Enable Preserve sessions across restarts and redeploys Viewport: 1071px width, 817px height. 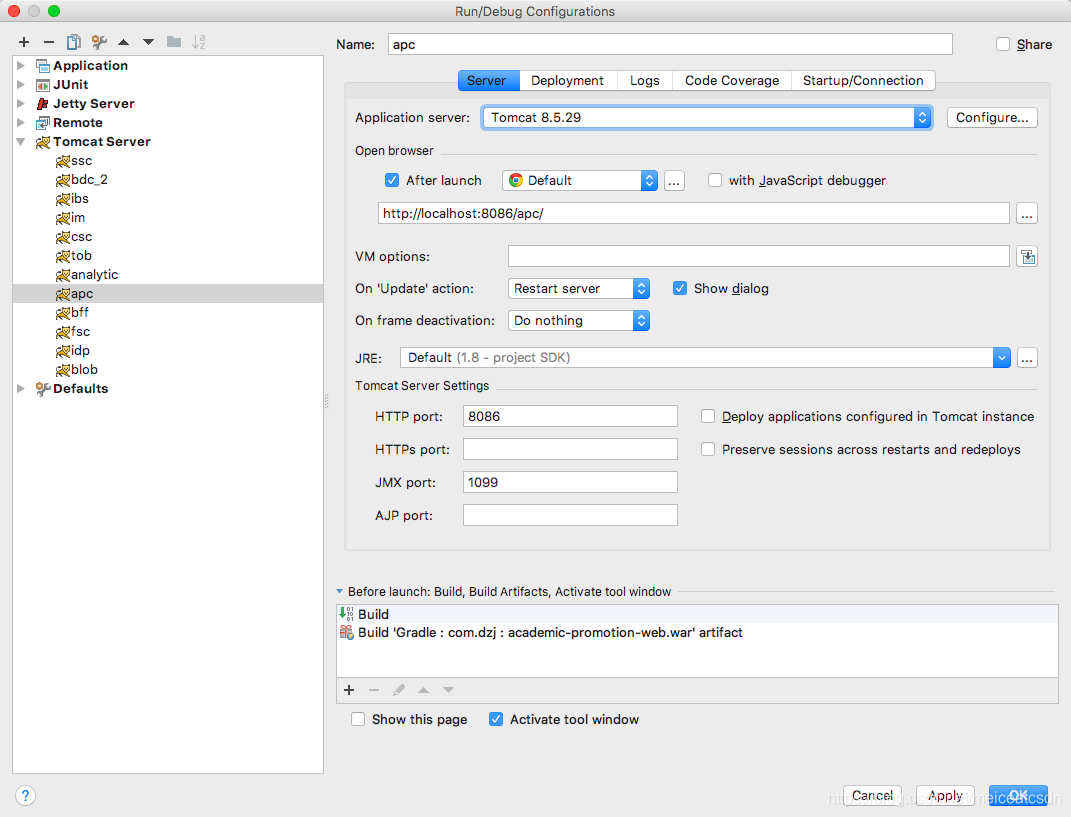708,449
